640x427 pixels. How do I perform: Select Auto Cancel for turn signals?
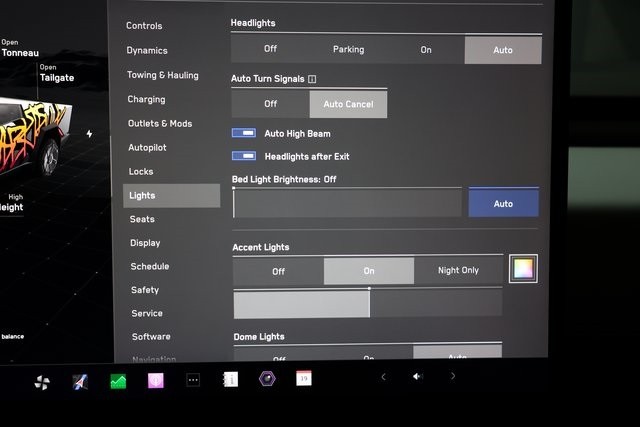coord(348,104)
